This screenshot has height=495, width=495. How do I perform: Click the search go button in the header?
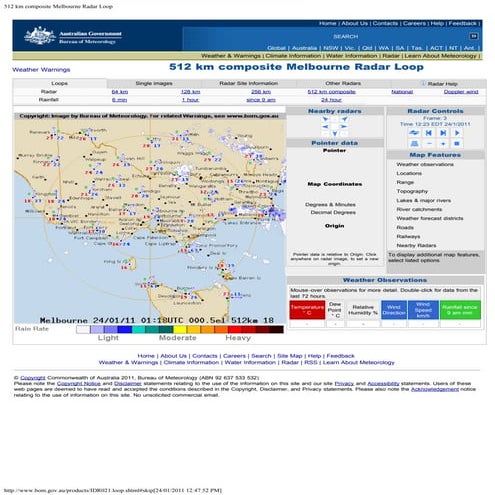(x=474, y=36)
